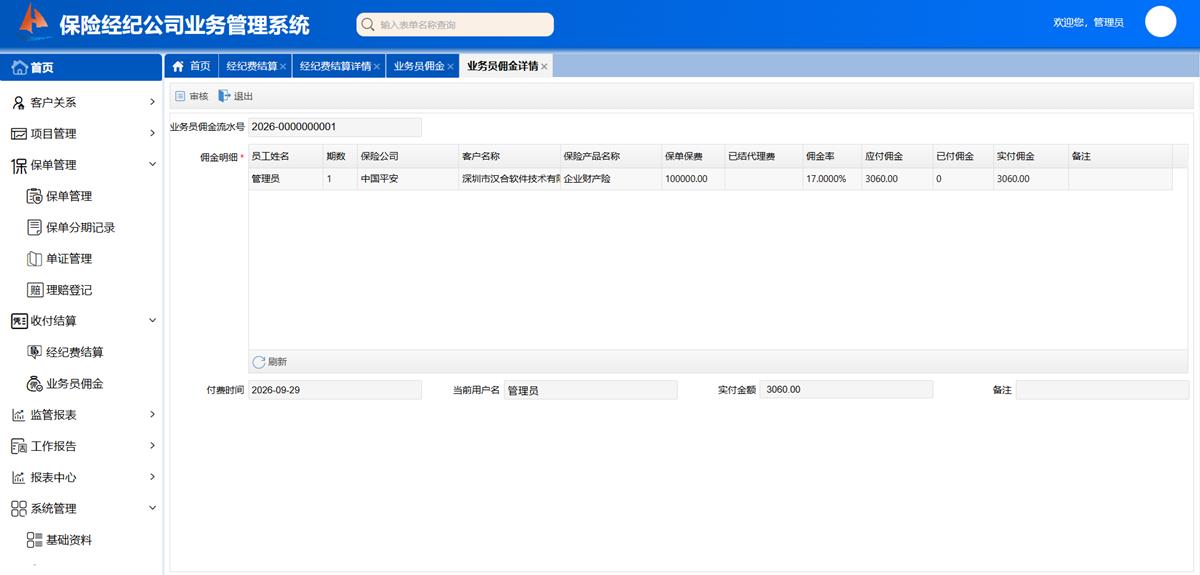Focus the header search input field
Viewport: 1200px width, 575px height.
455,25
